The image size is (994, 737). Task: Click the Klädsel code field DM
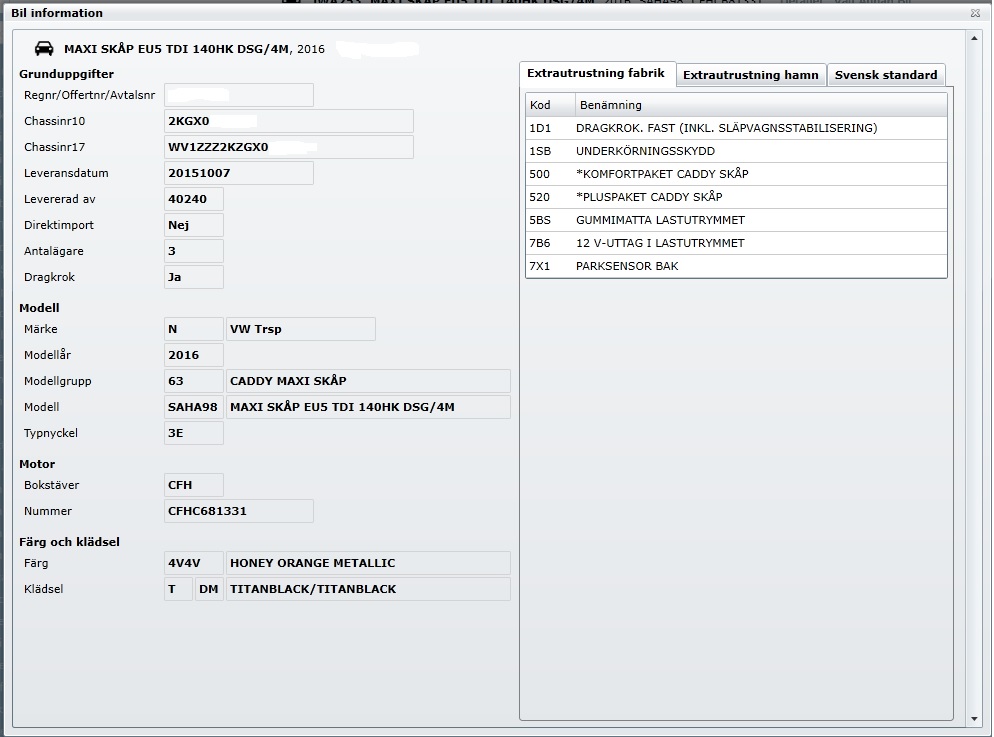209,589
